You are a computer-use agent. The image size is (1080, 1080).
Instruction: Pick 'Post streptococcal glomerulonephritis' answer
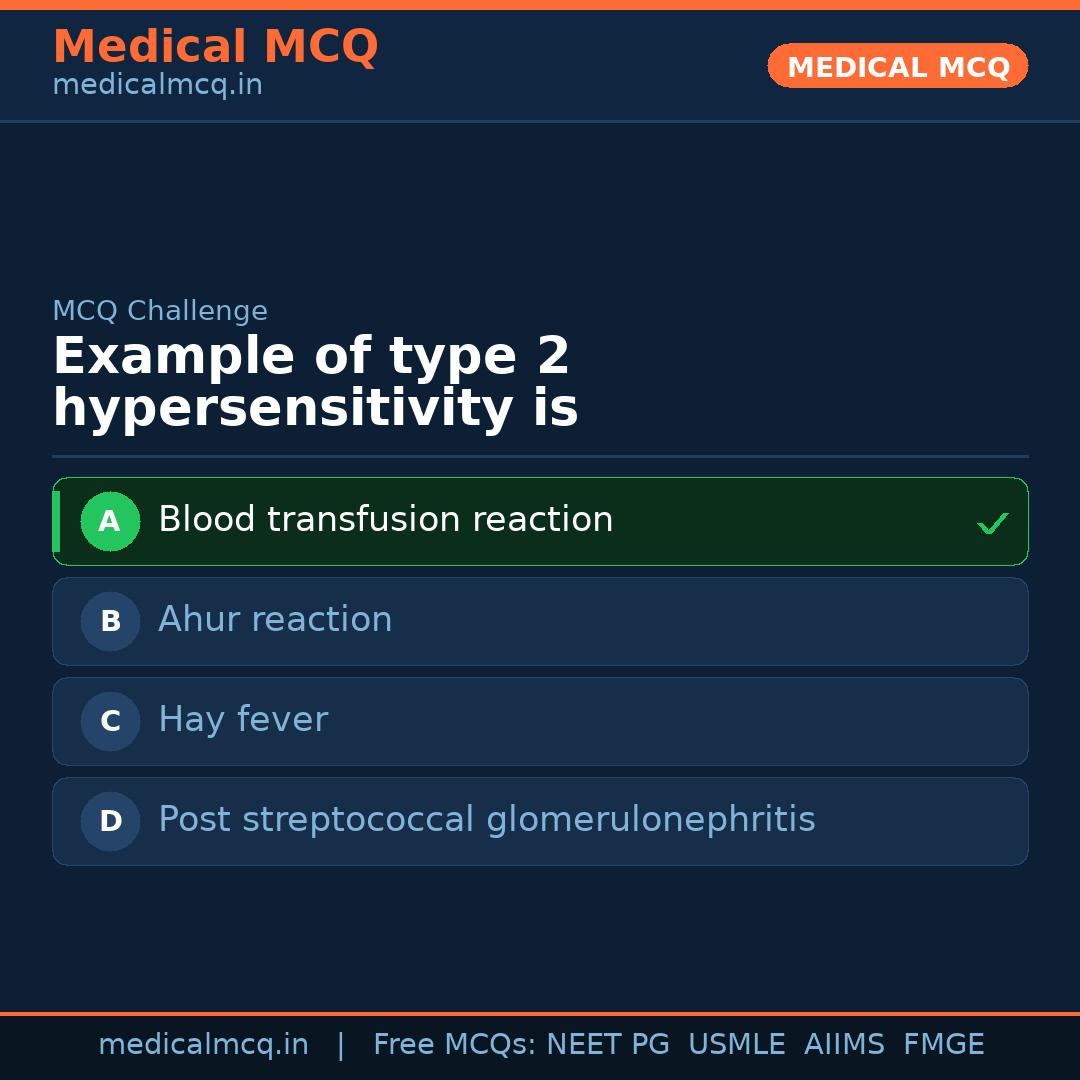point(486,820)
